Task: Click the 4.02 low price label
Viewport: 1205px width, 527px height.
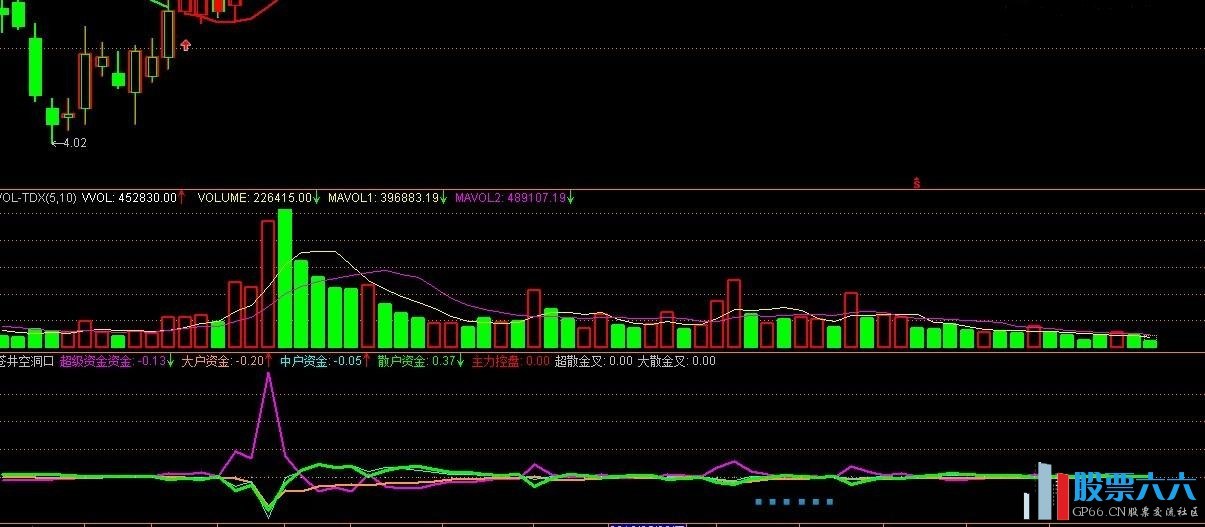Action: pos(73,143)
